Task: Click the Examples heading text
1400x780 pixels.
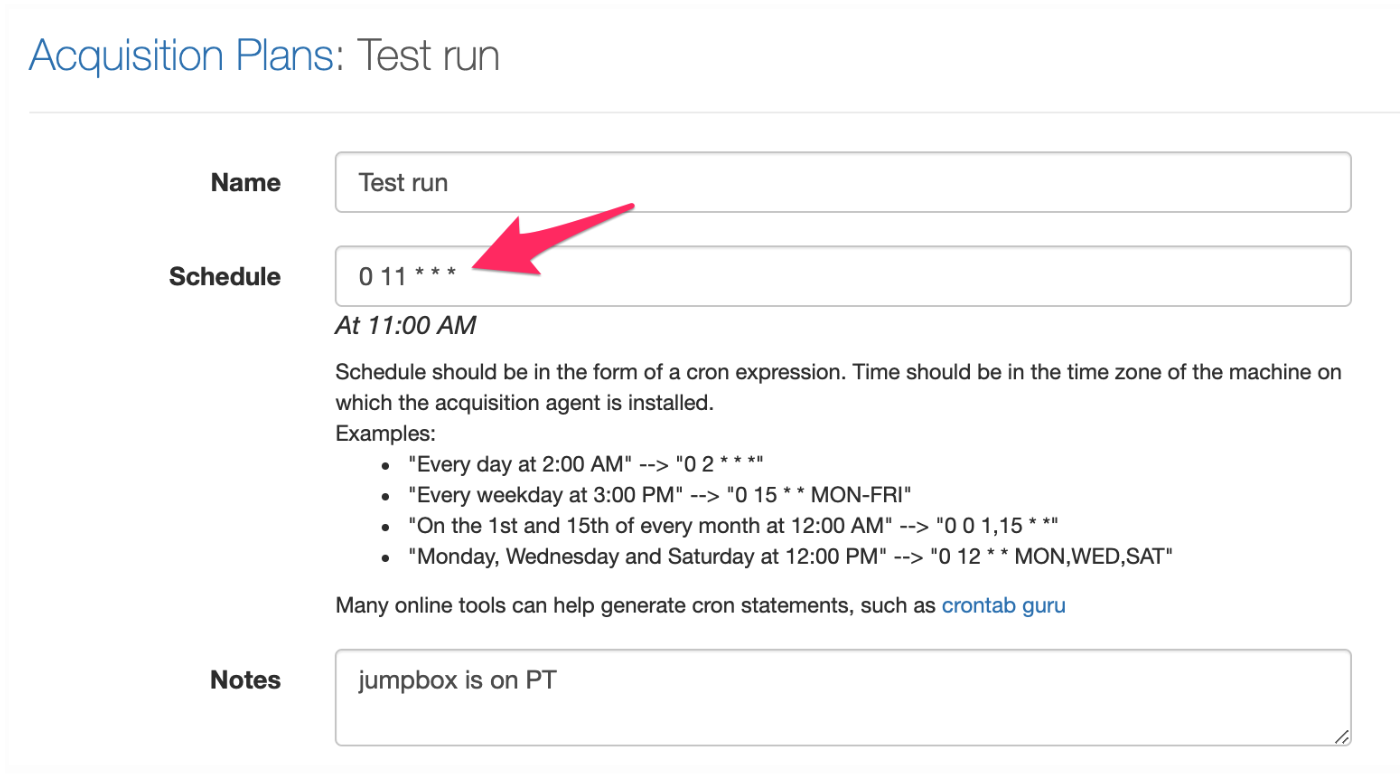Action: point(385,433)
